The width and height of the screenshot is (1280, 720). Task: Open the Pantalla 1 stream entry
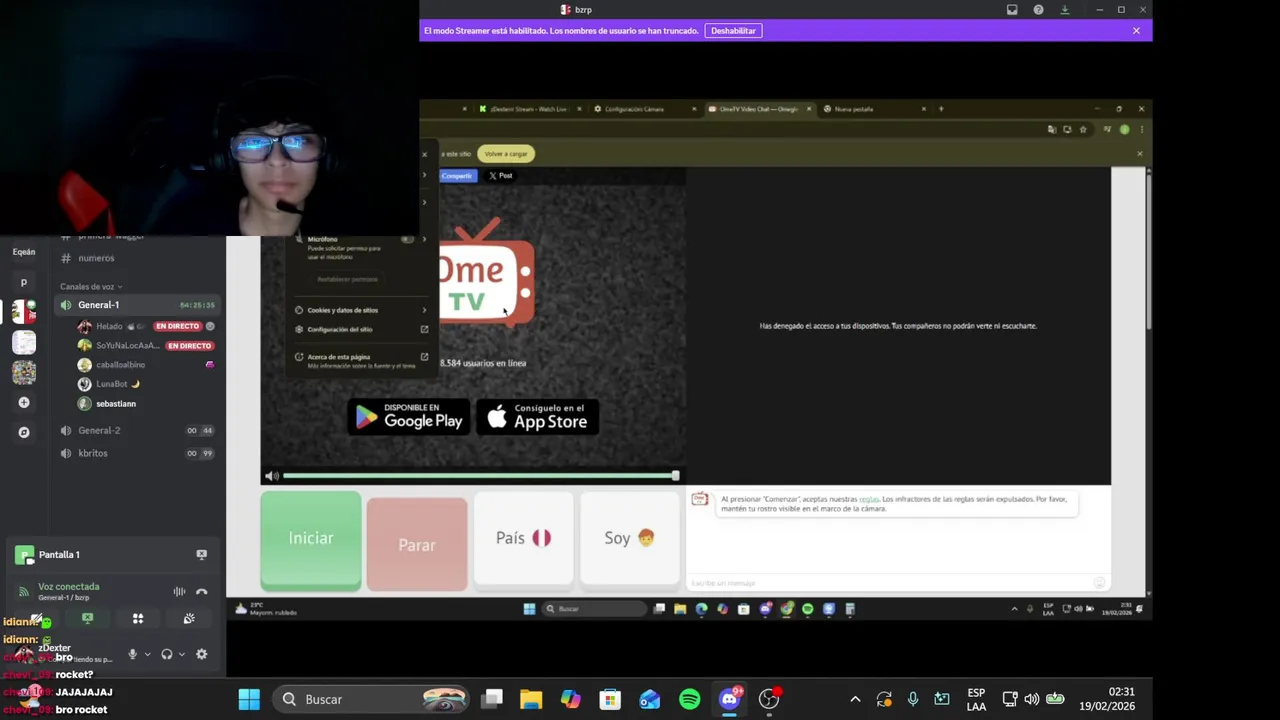59,555
